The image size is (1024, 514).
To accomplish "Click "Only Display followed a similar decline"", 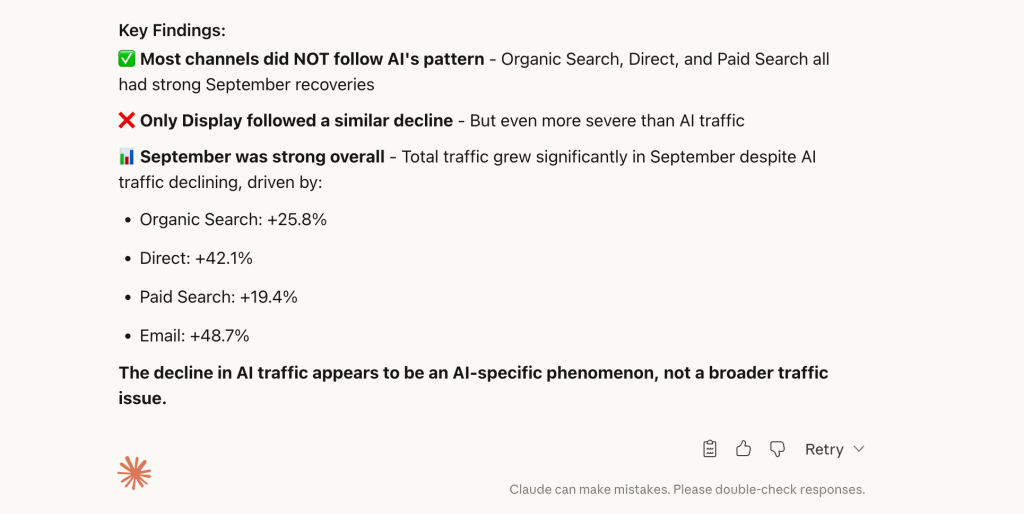I will pyautogui.click(x=296, y=121).
